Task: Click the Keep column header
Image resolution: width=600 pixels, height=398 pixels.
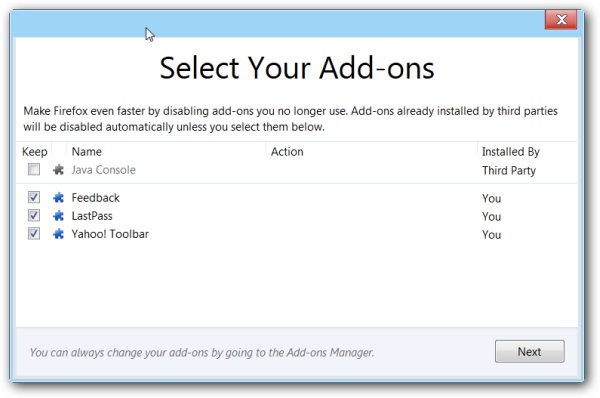Action: 35,152
